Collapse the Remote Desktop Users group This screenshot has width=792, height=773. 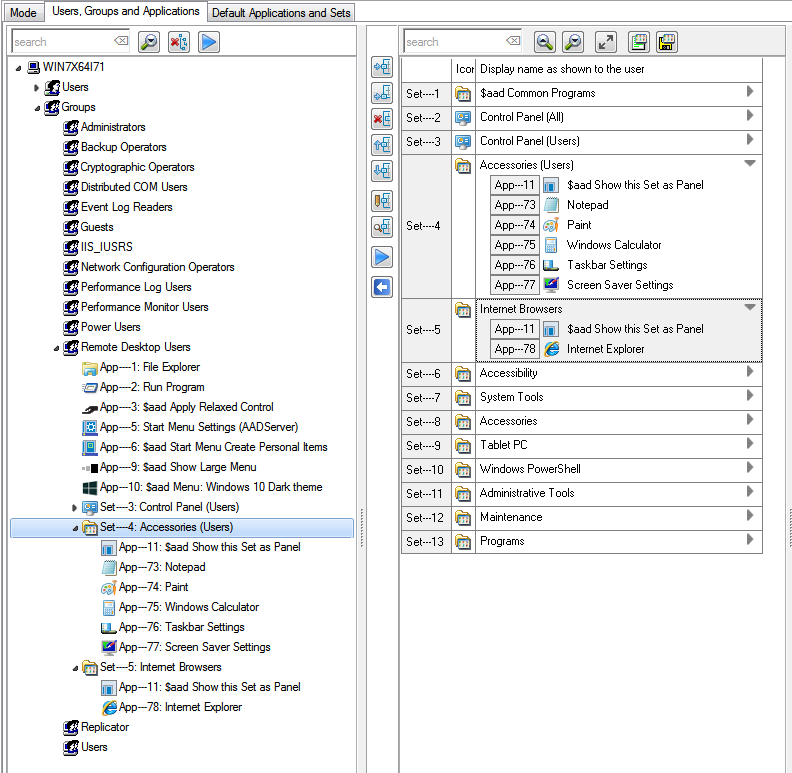pos(56,347)
